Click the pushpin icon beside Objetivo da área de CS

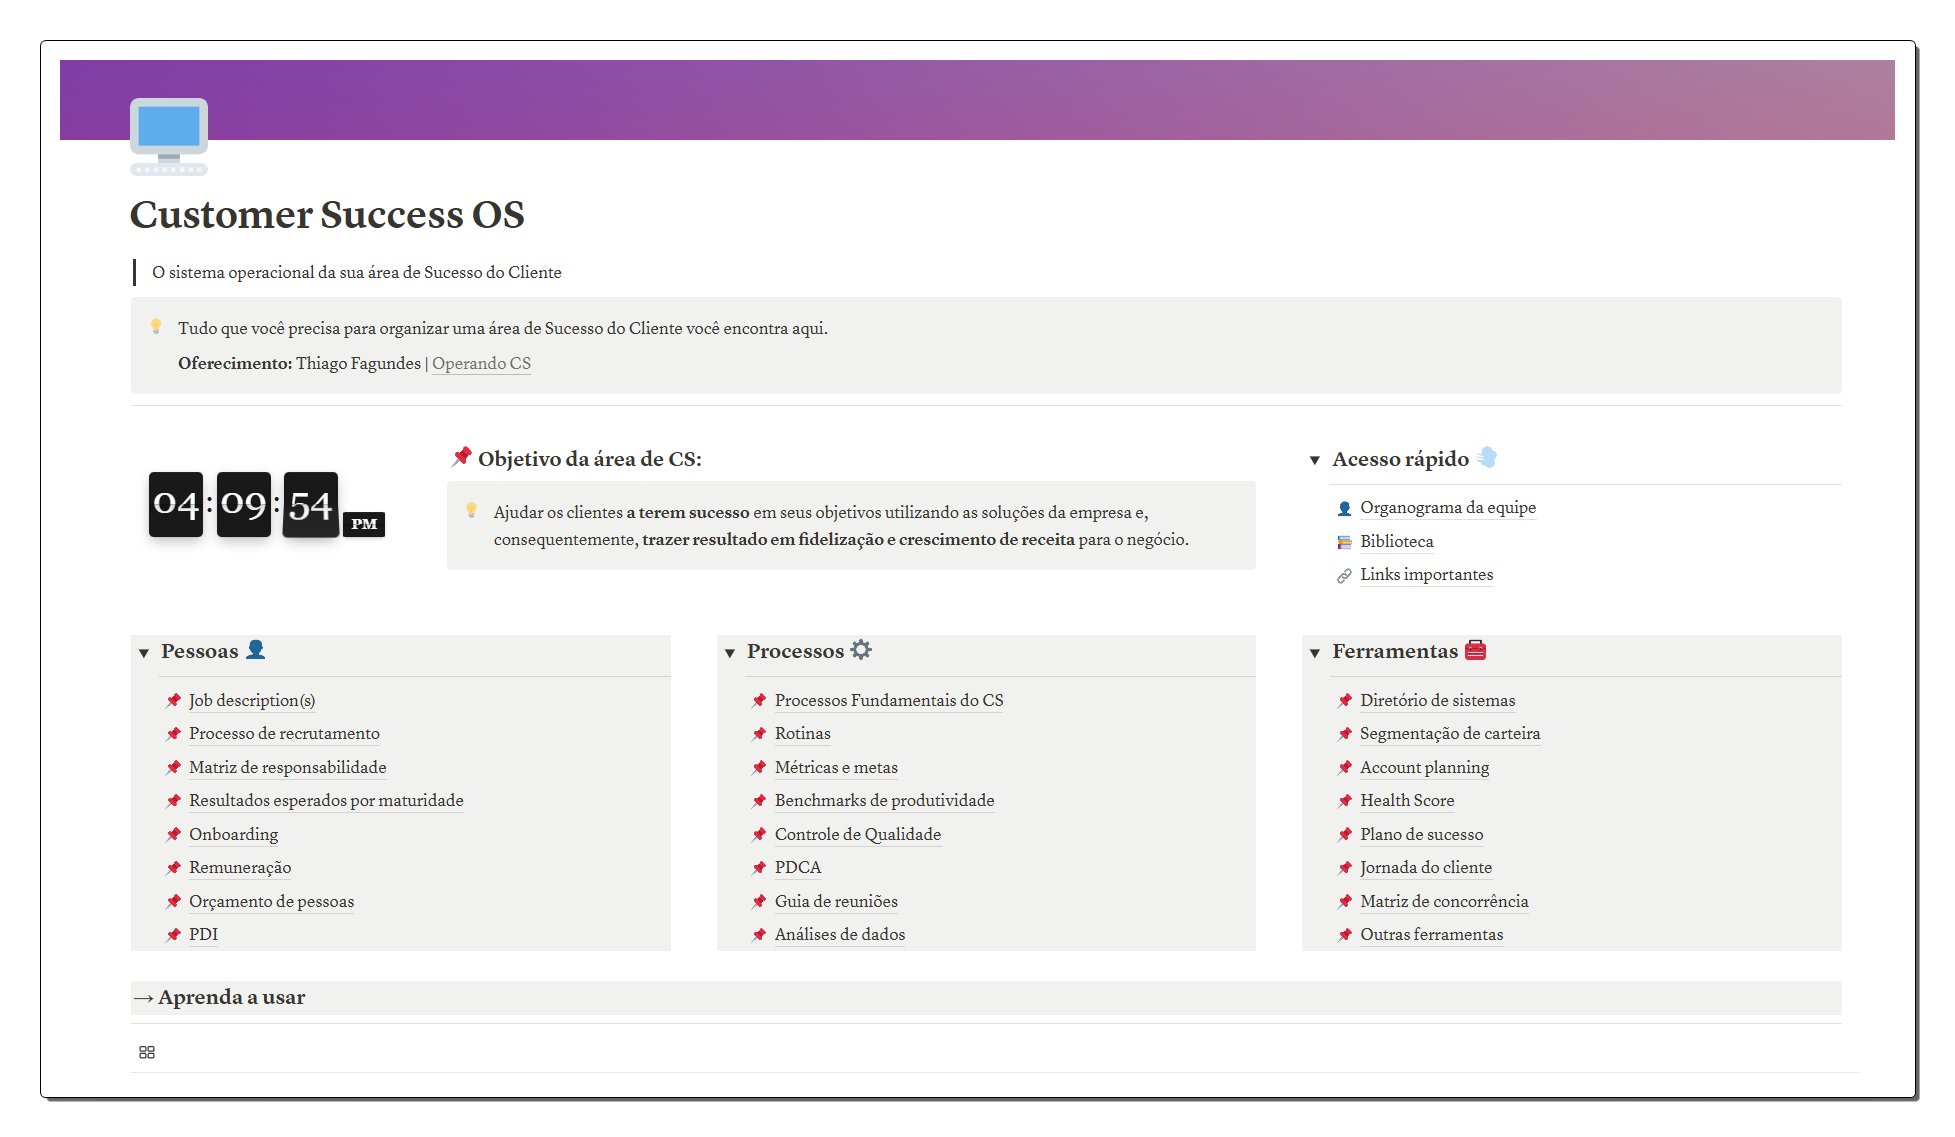tap(461, 457)
